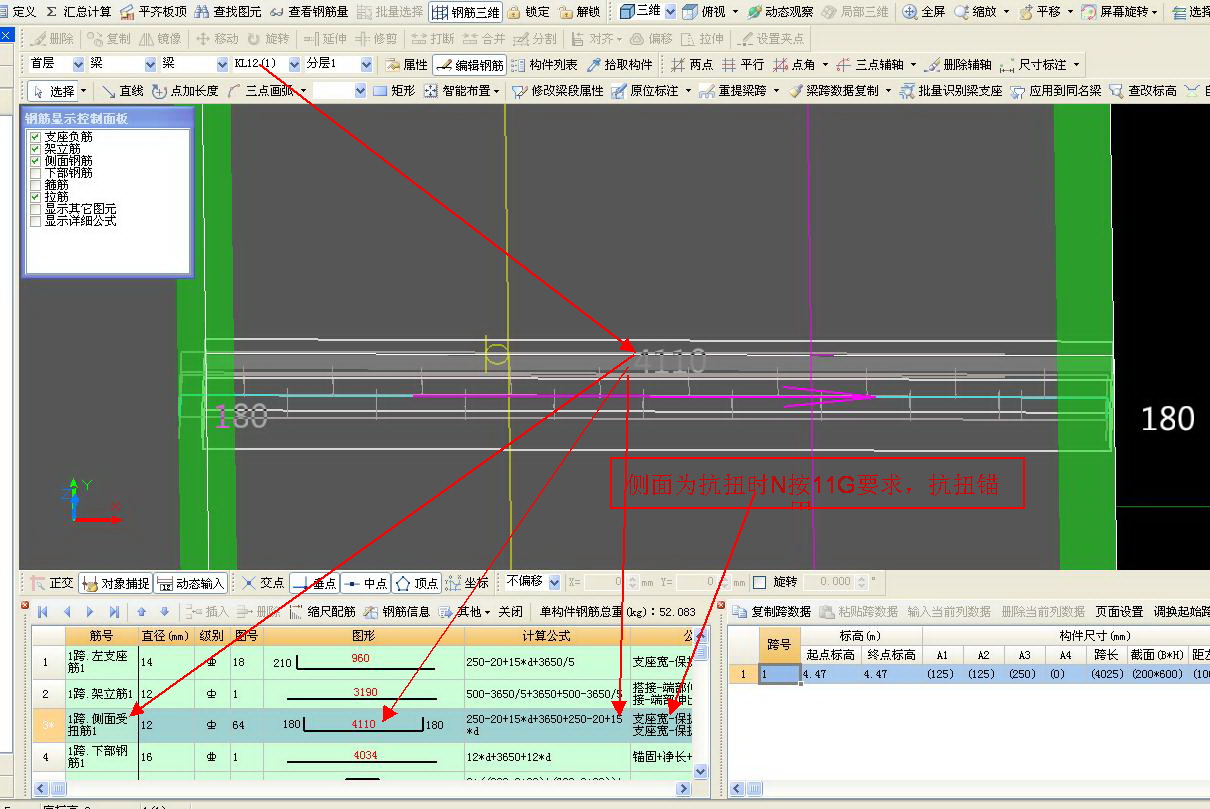Select 矩形 rectangle drawing tool
The height and width of the screenshot is (809, 1210).
tap(394, 90)
